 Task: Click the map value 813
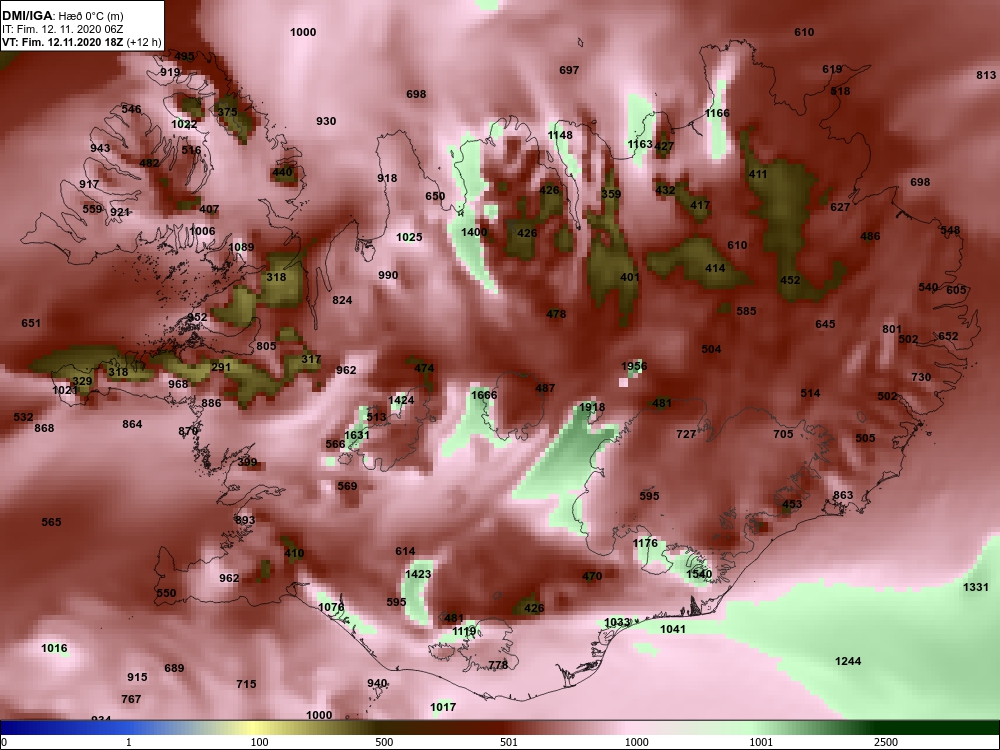coord(986,75)
